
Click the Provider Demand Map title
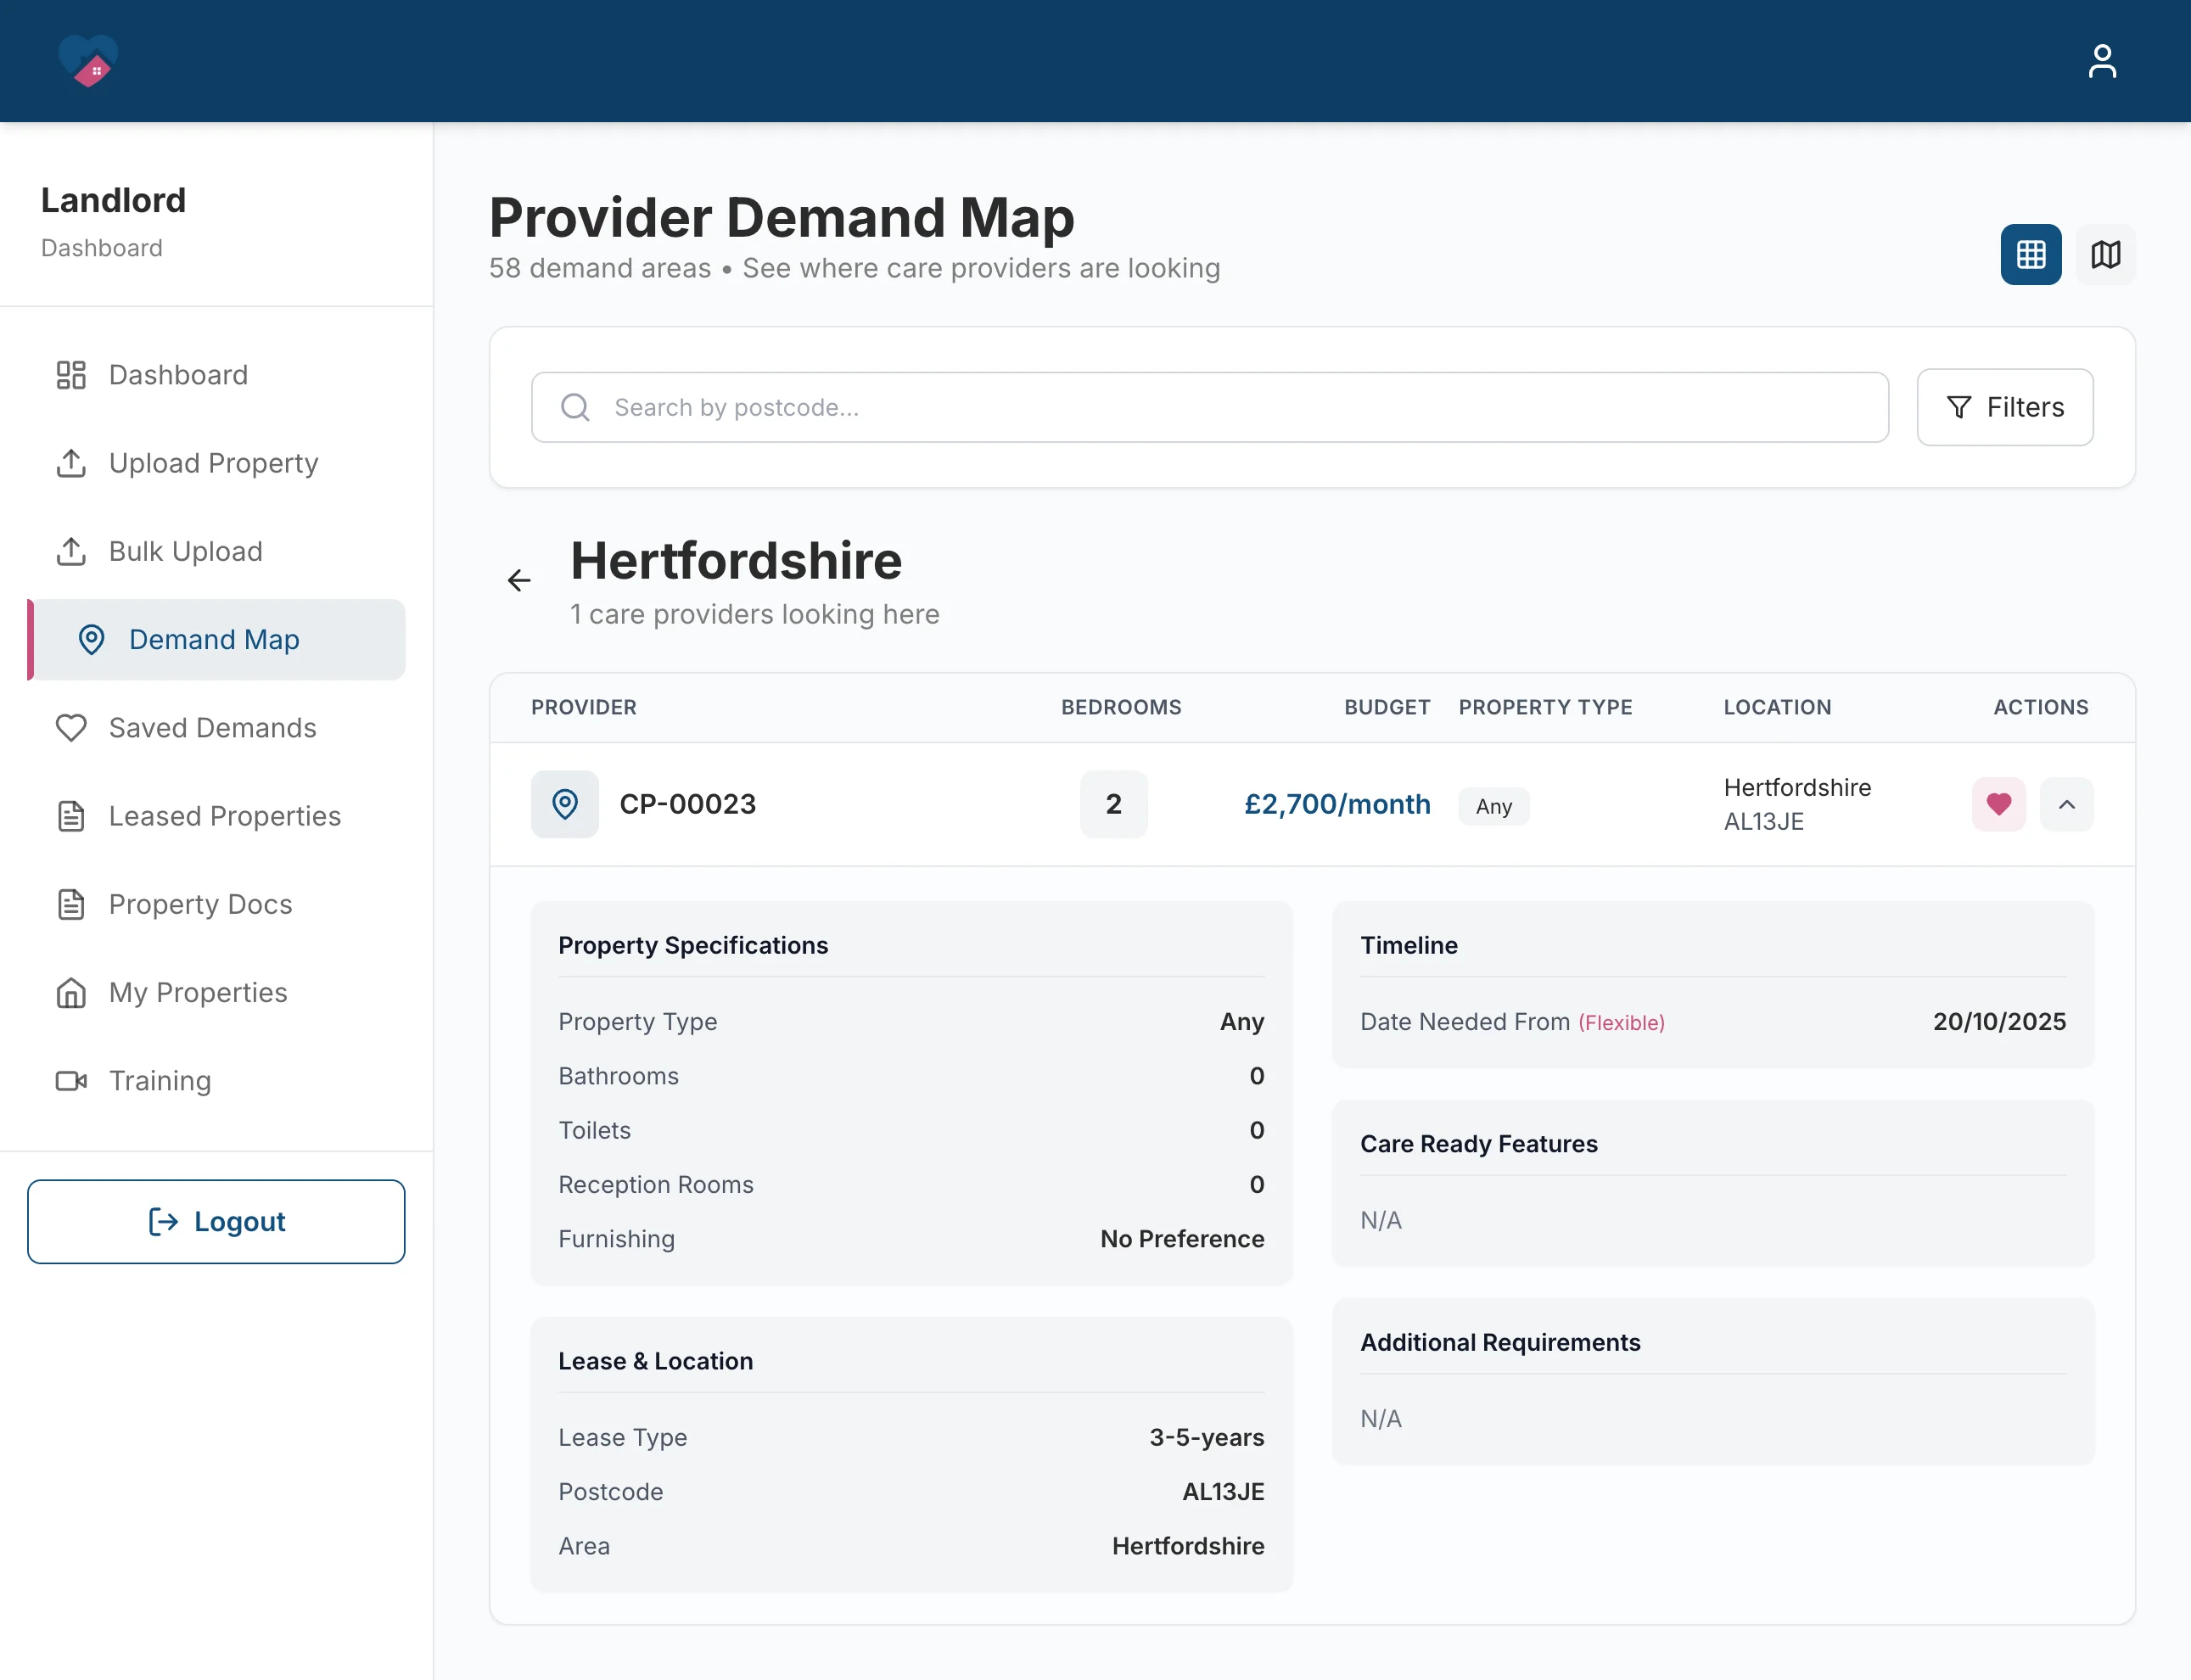(781, 218)
